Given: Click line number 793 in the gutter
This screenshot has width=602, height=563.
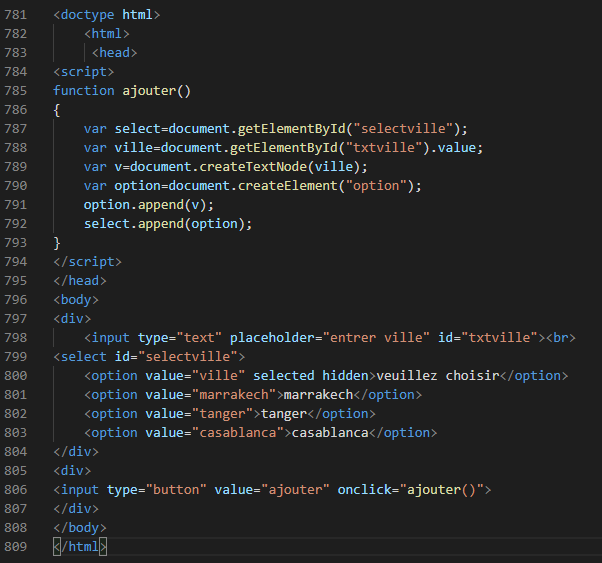Looking at the screenshot, I should point(16,243).
